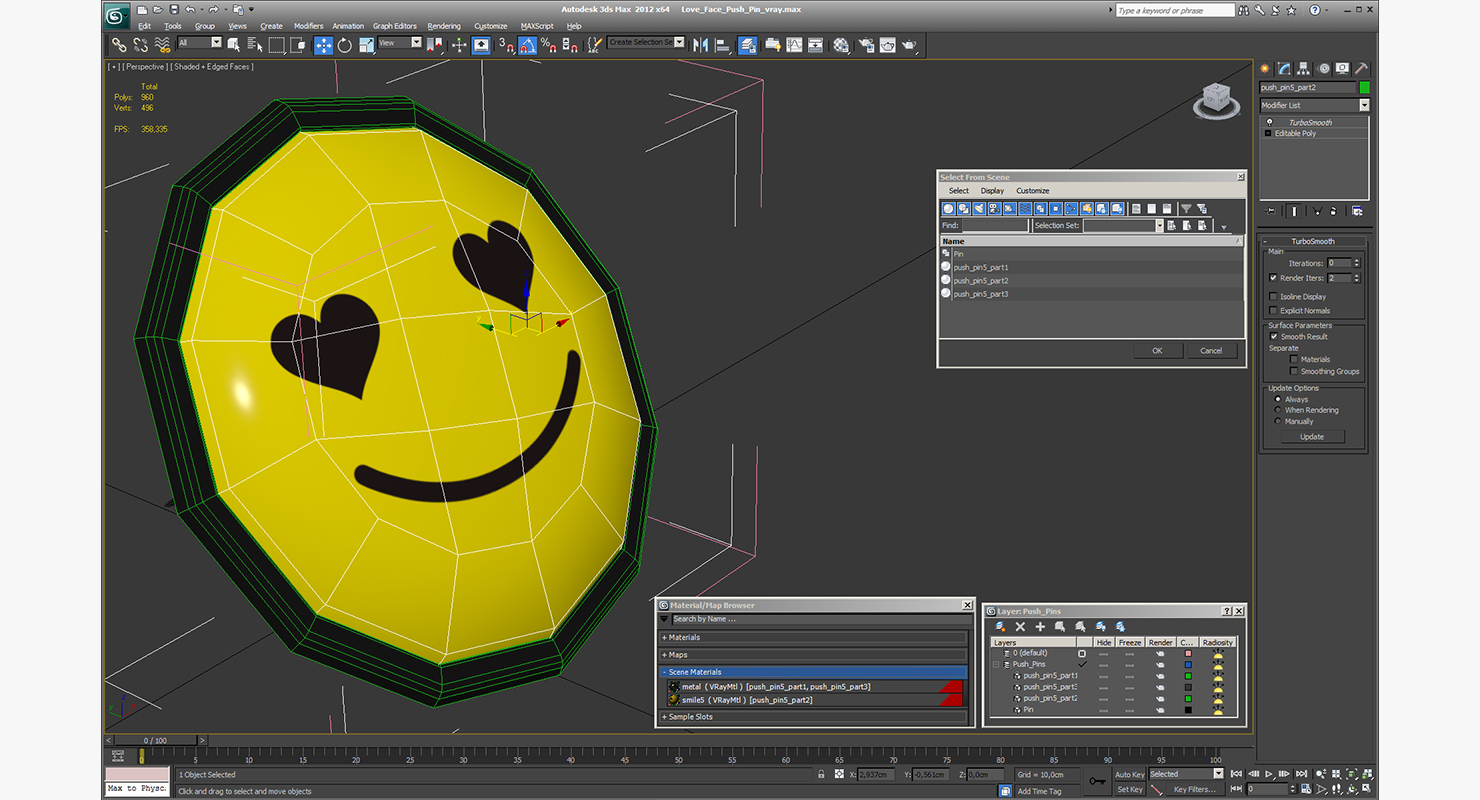Open Customize menu in Select From Scene
The image size is (1480, 800).
click(x=1033, y=191)
